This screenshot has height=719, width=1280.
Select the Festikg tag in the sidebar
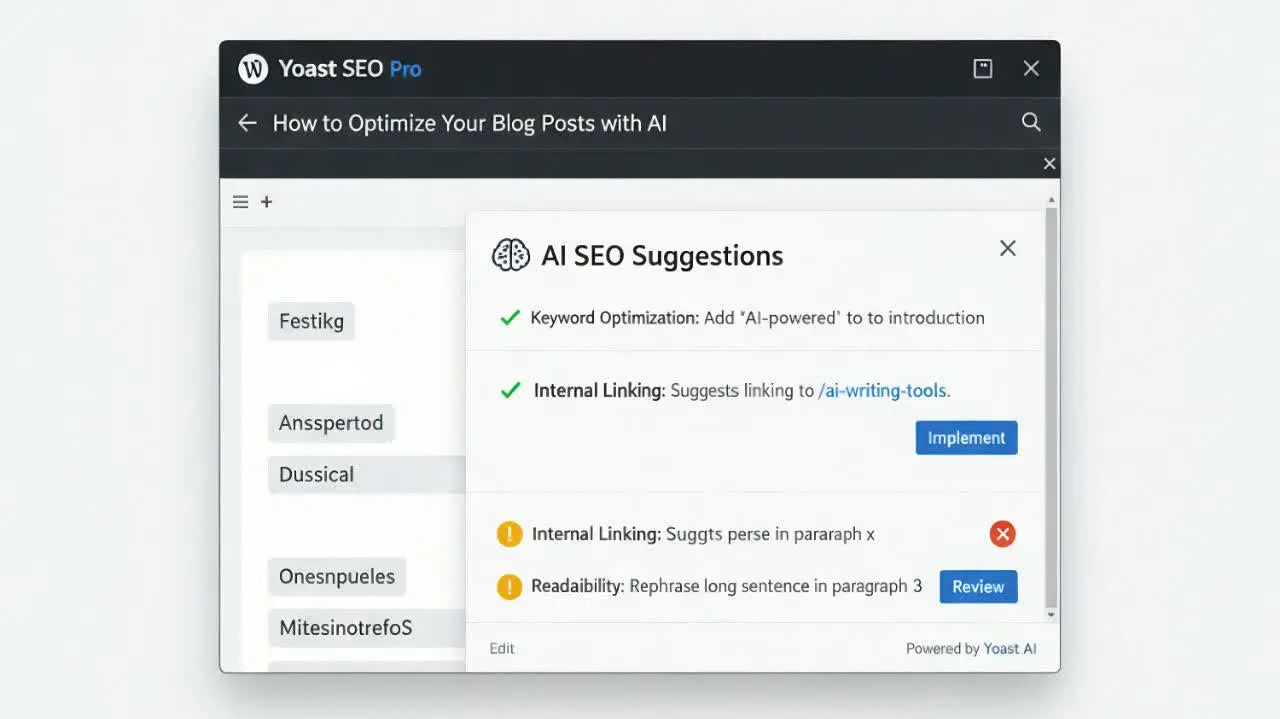(x=311, y=321)
